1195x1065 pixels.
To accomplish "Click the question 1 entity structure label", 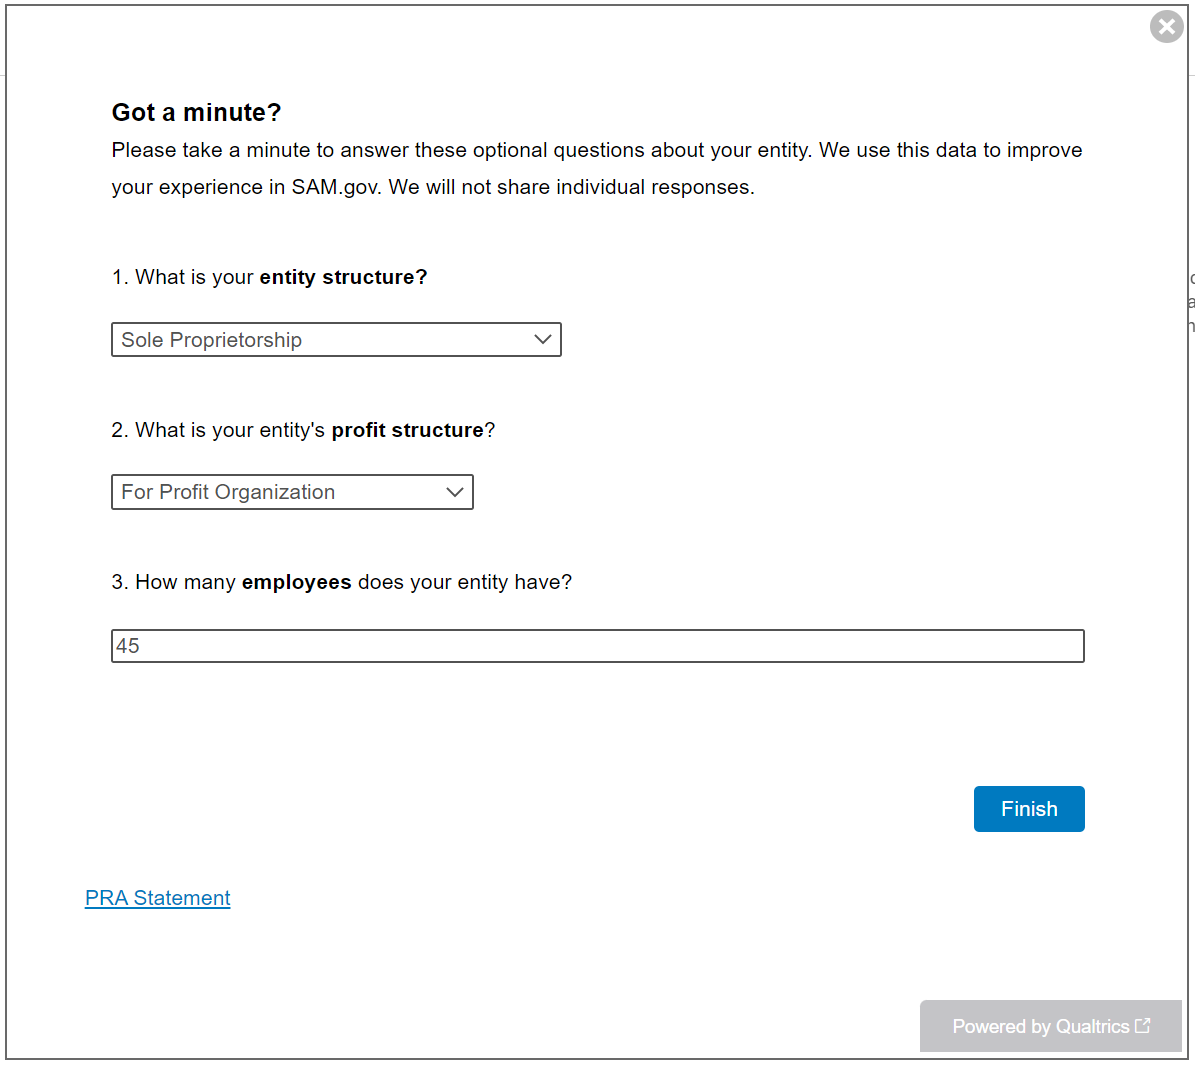I will click(x=269, y=277).
